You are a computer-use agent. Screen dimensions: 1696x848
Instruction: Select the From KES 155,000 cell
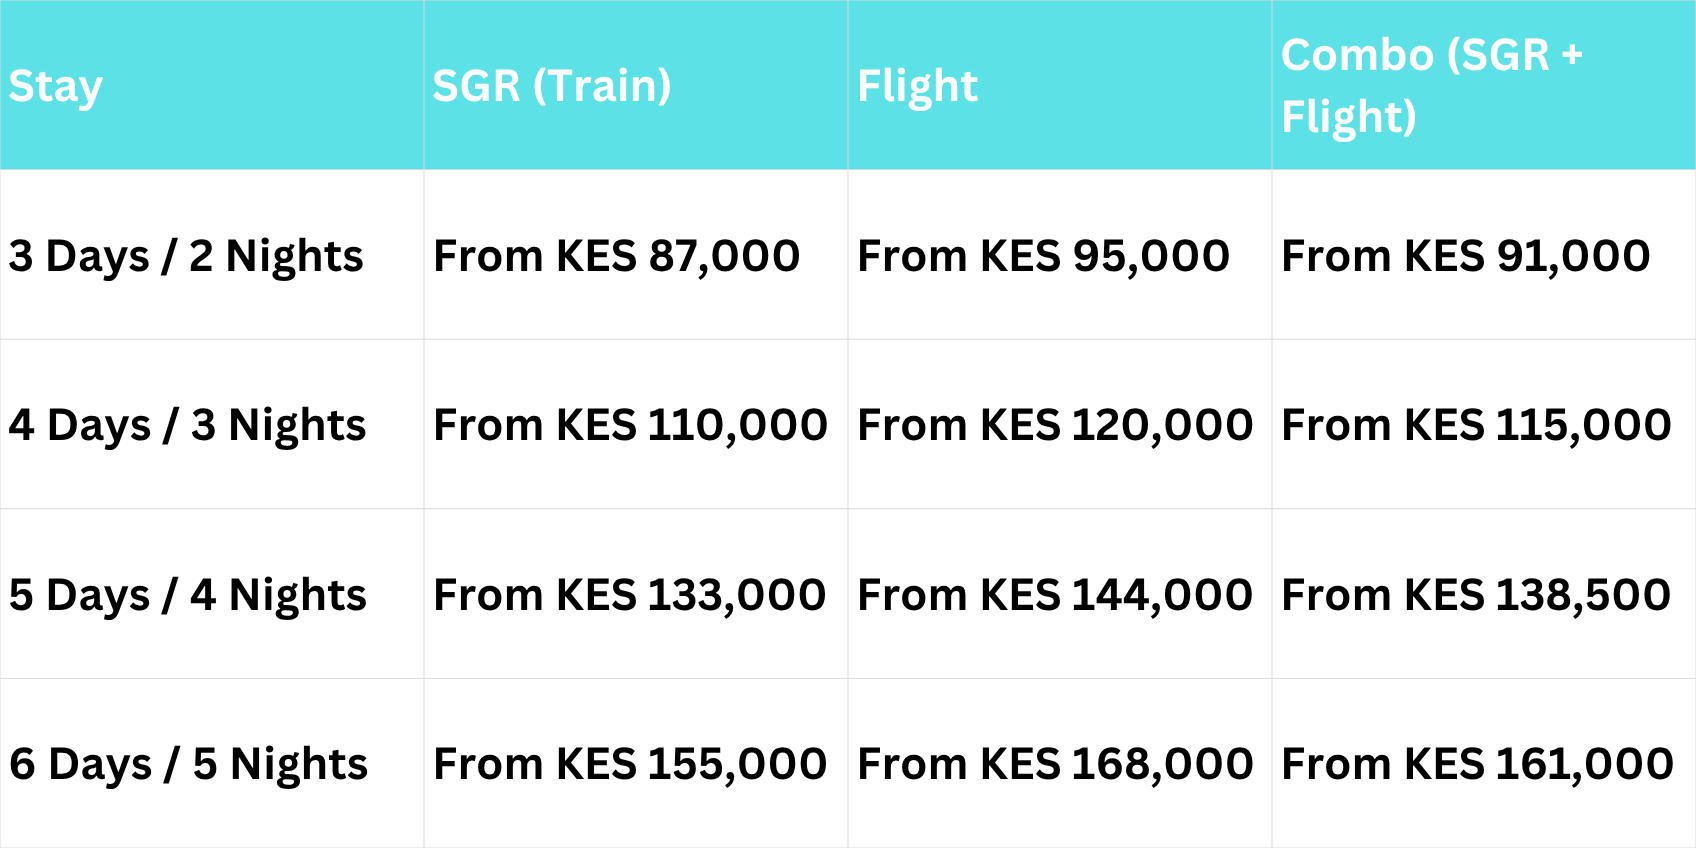(x=630, y=764)
